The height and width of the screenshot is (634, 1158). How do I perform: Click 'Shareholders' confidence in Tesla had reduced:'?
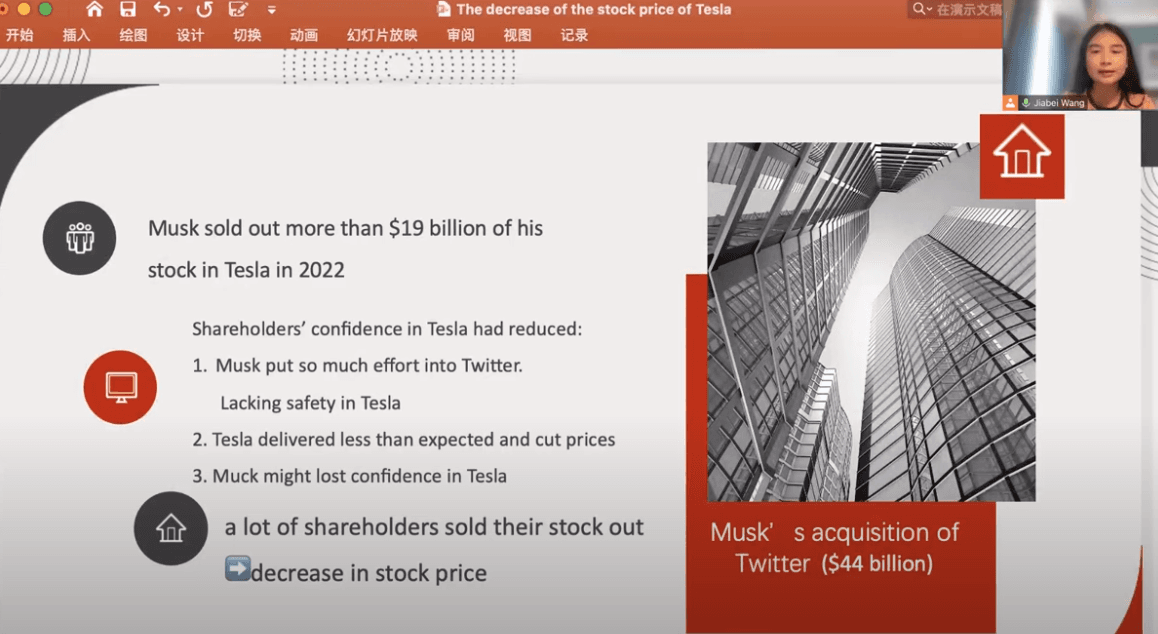point(387,329)
